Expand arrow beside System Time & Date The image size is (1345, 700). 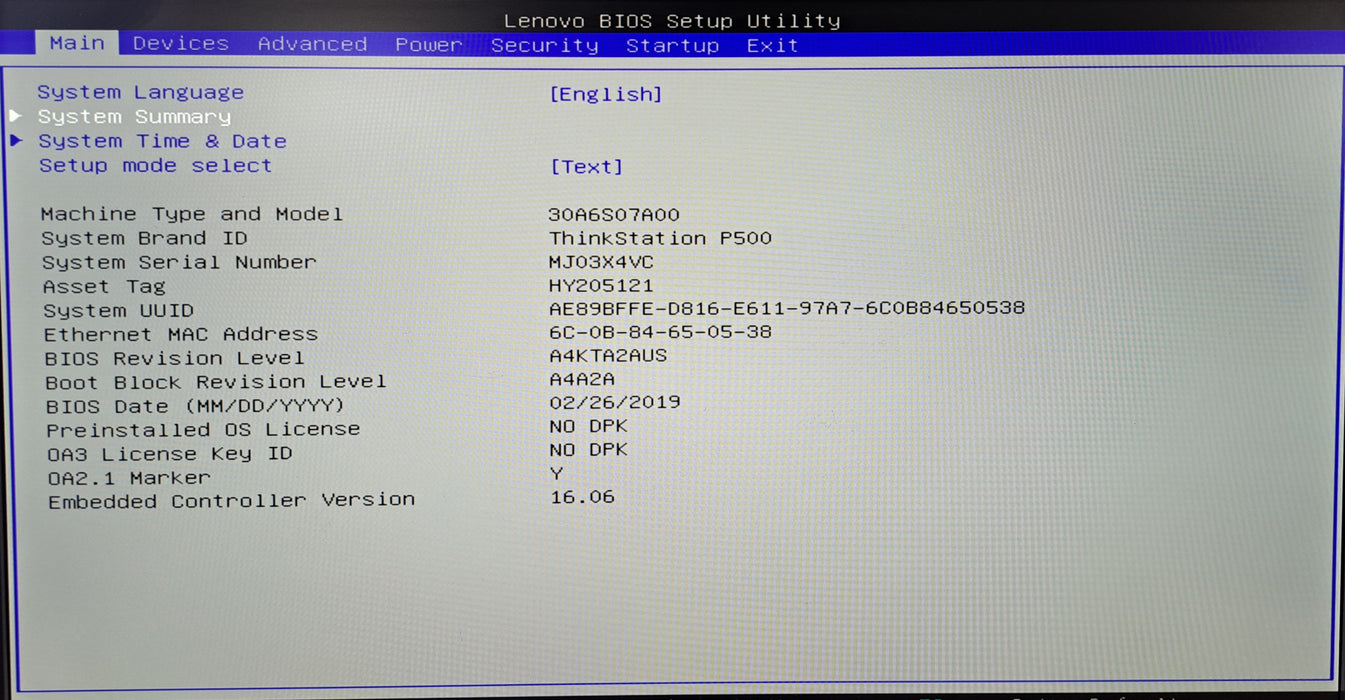[x=16, y=140]
